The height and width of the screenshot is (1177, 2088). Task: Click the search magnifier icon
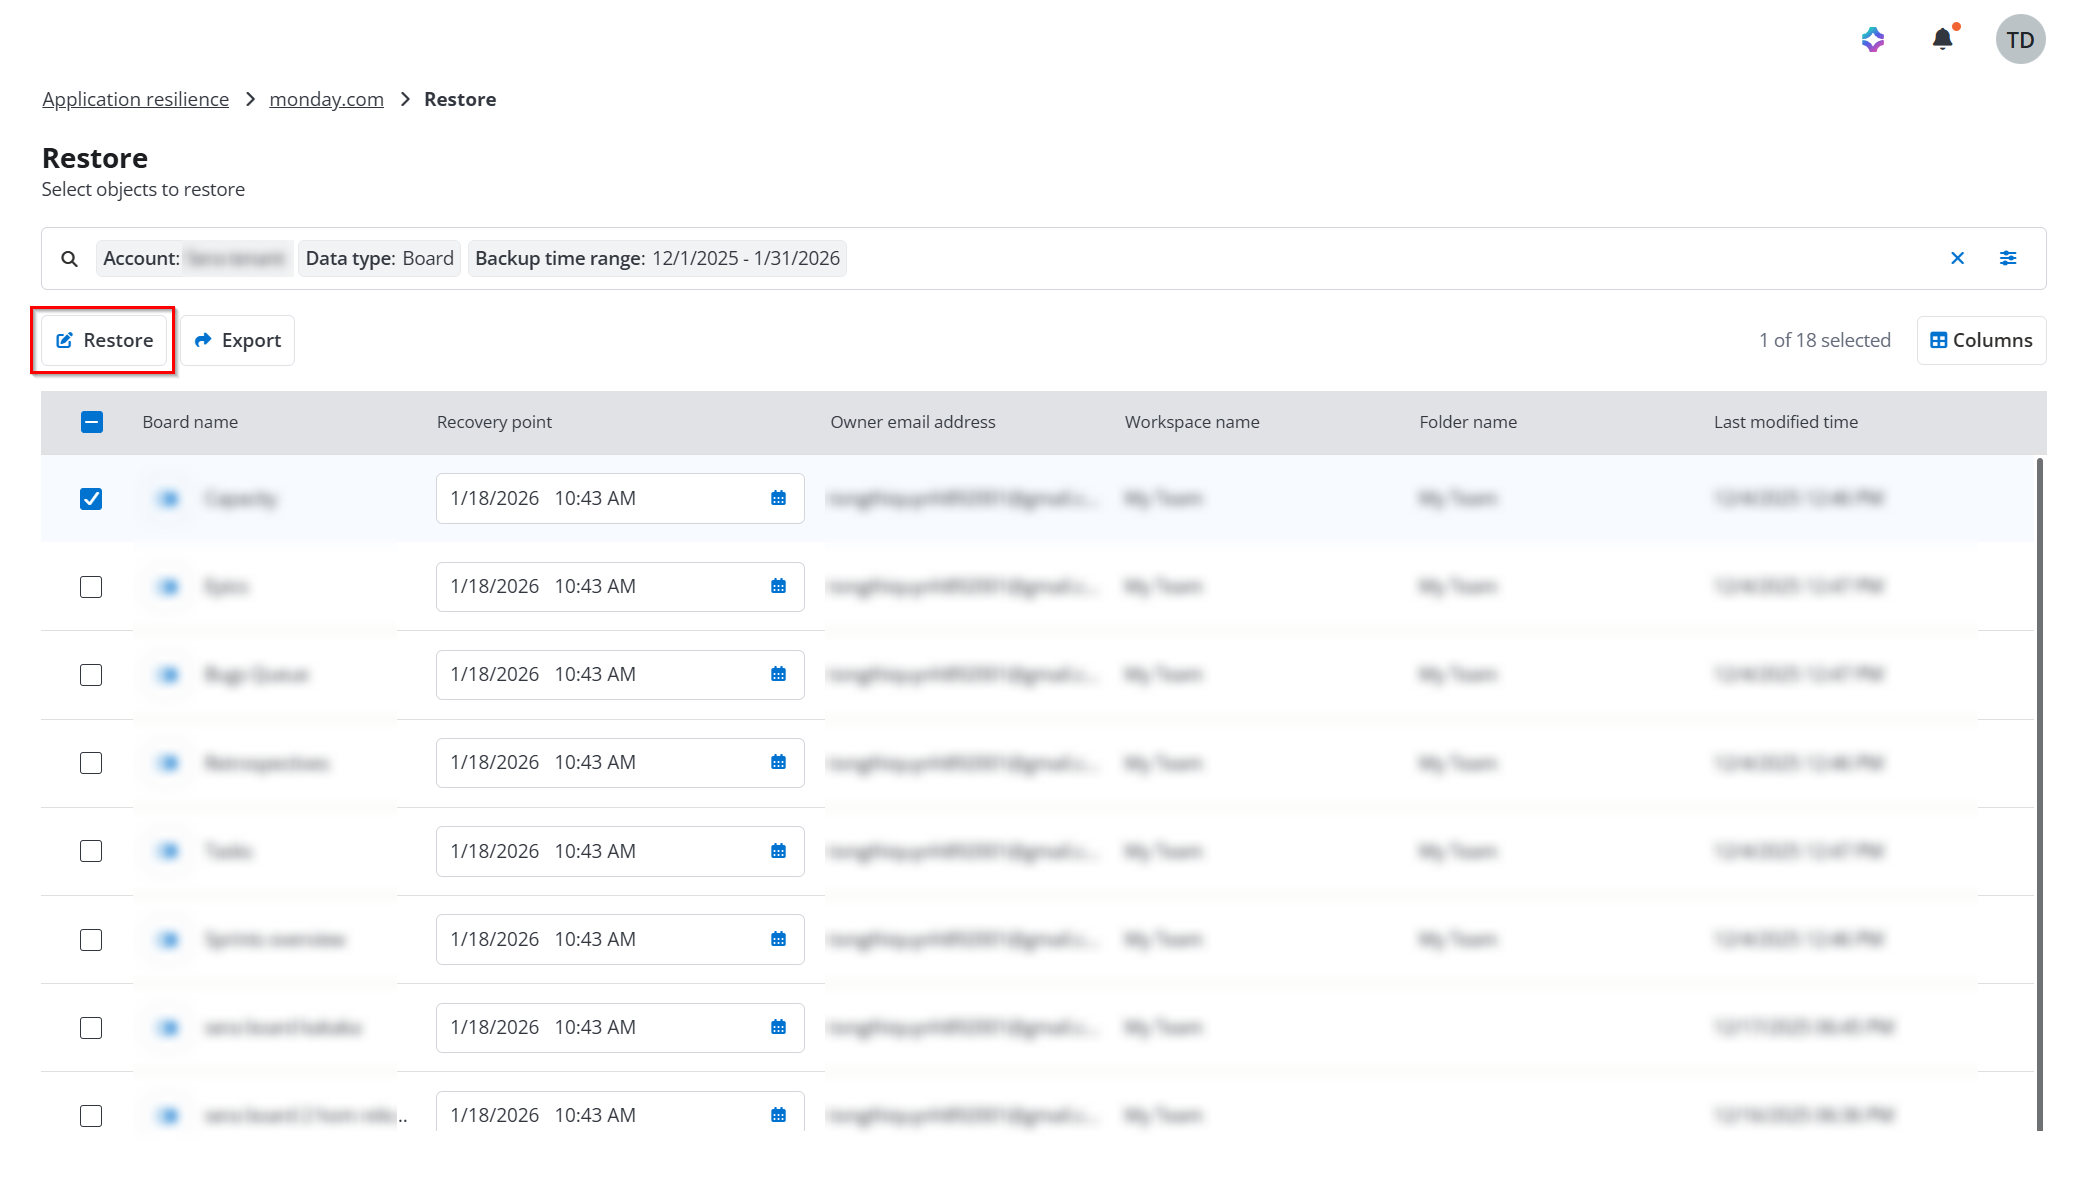pos(69,259)
